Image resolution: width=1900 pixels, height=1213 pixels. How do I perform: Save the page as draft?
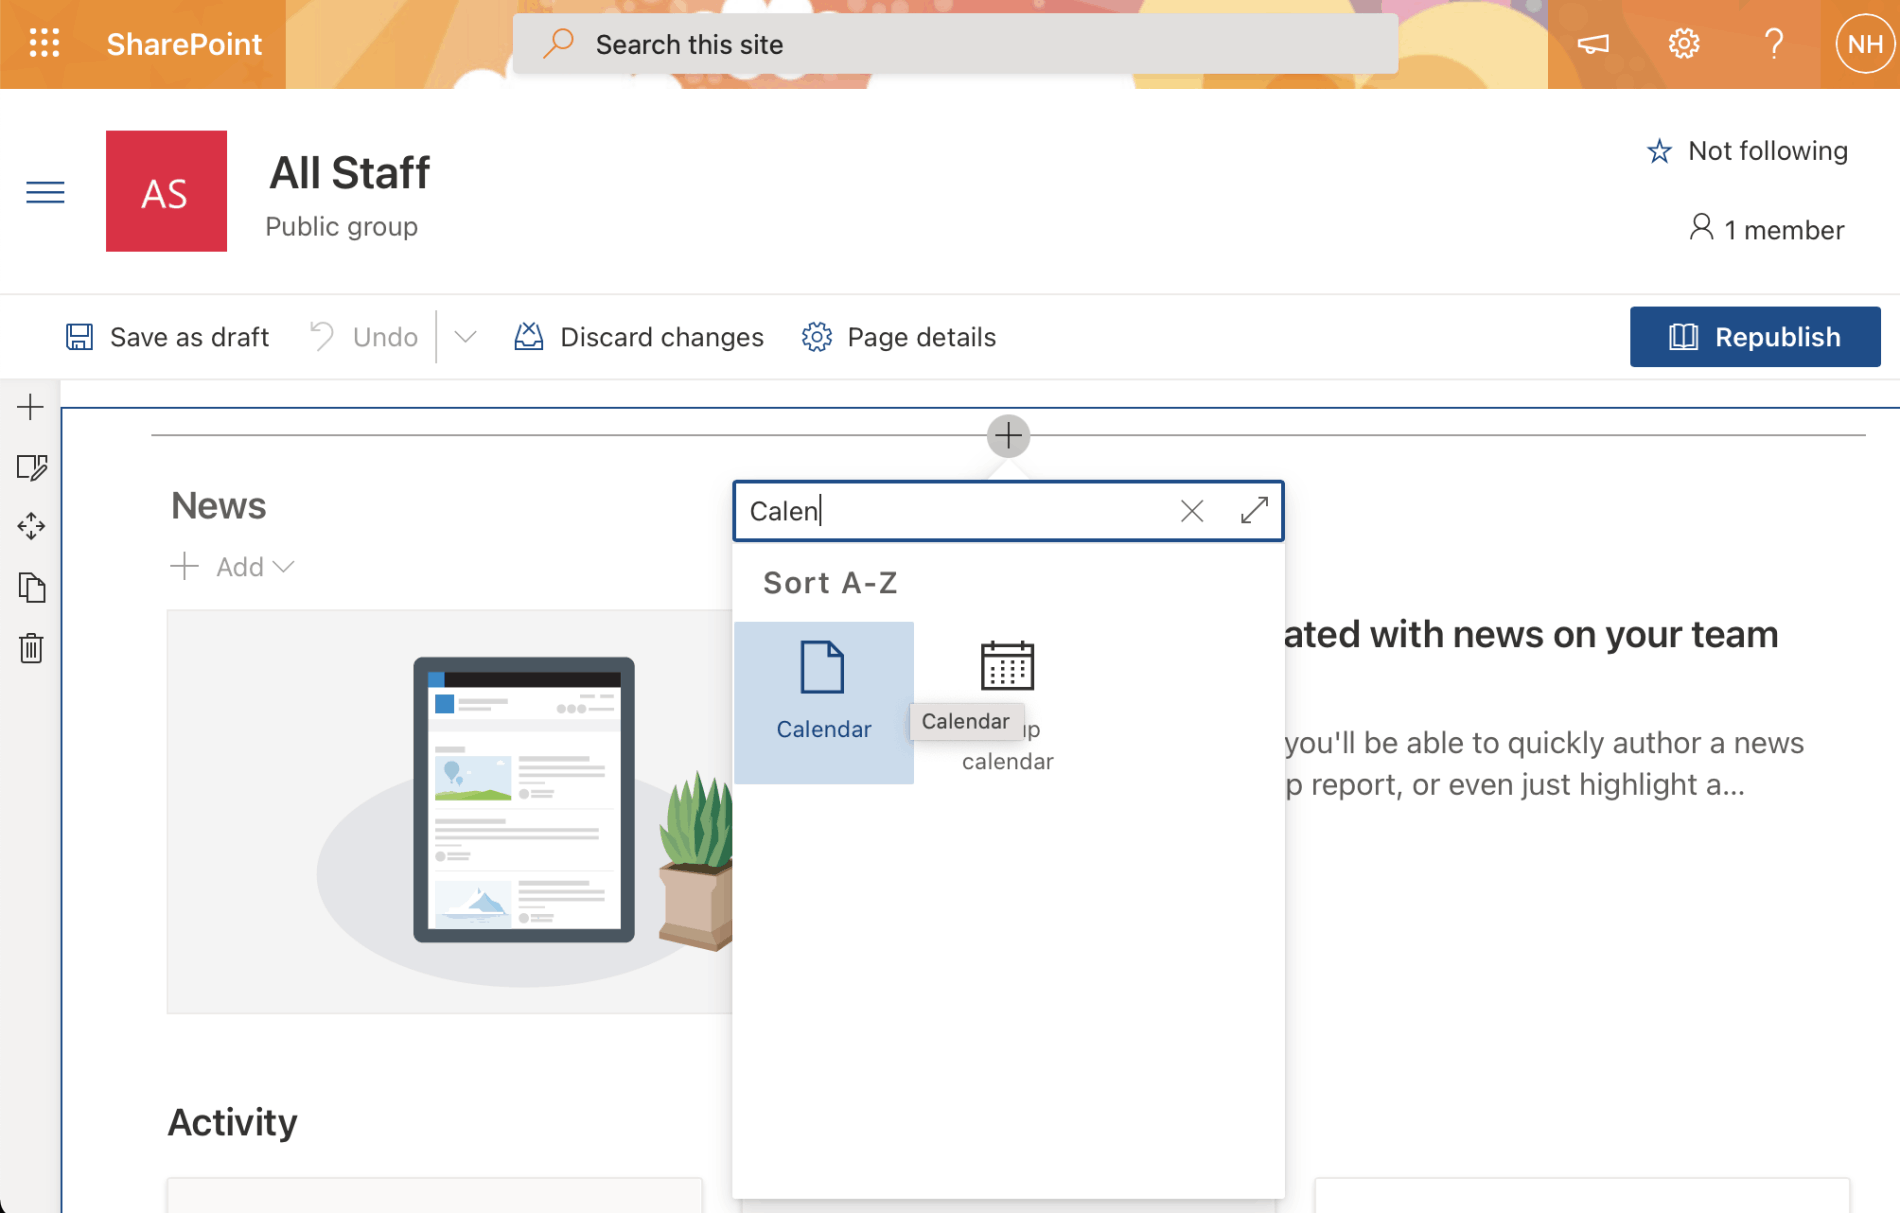(167, 337)
